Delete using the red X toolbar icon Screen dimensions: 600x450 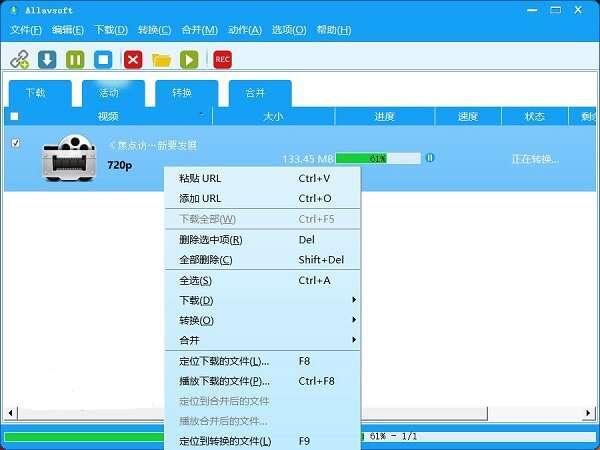click(133, 59)
